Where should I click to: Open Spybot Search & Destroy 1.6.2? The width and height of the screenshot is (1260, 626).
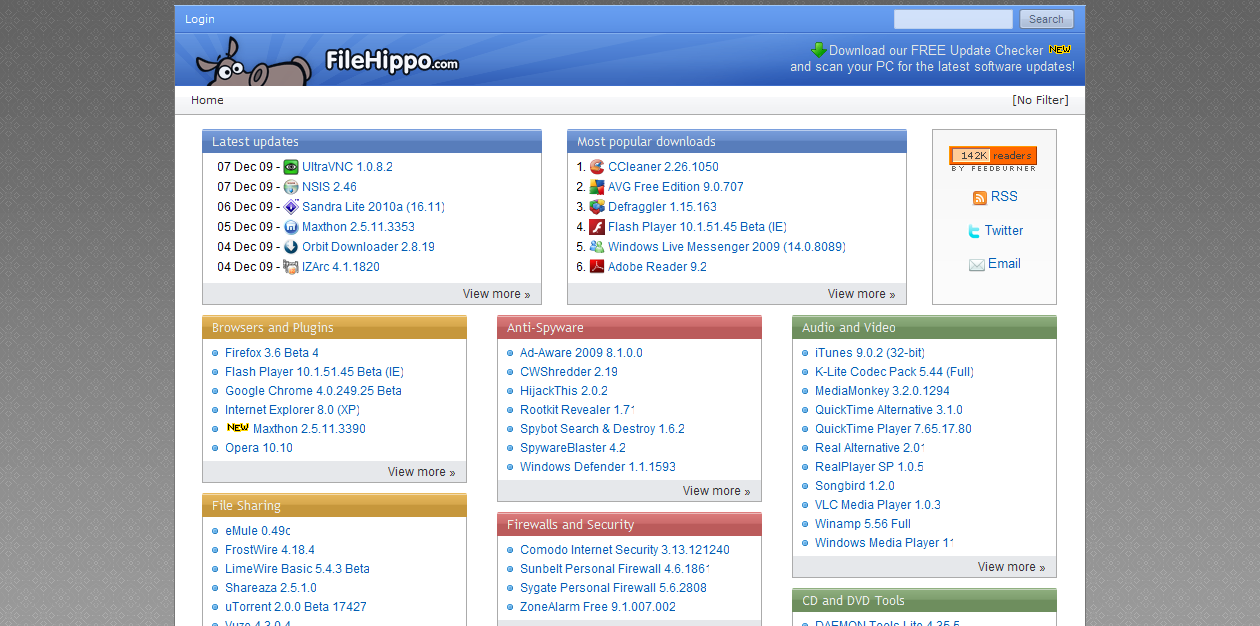(602, 429)
